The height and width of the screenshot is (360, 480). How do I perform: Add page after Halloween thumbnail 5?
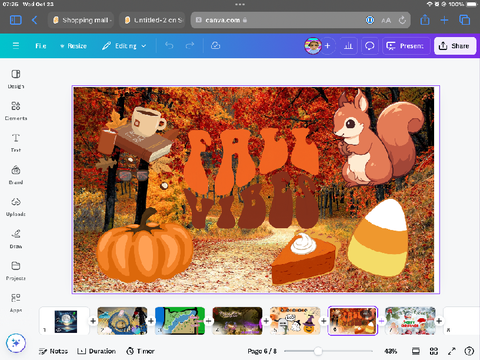click(324, 321)
